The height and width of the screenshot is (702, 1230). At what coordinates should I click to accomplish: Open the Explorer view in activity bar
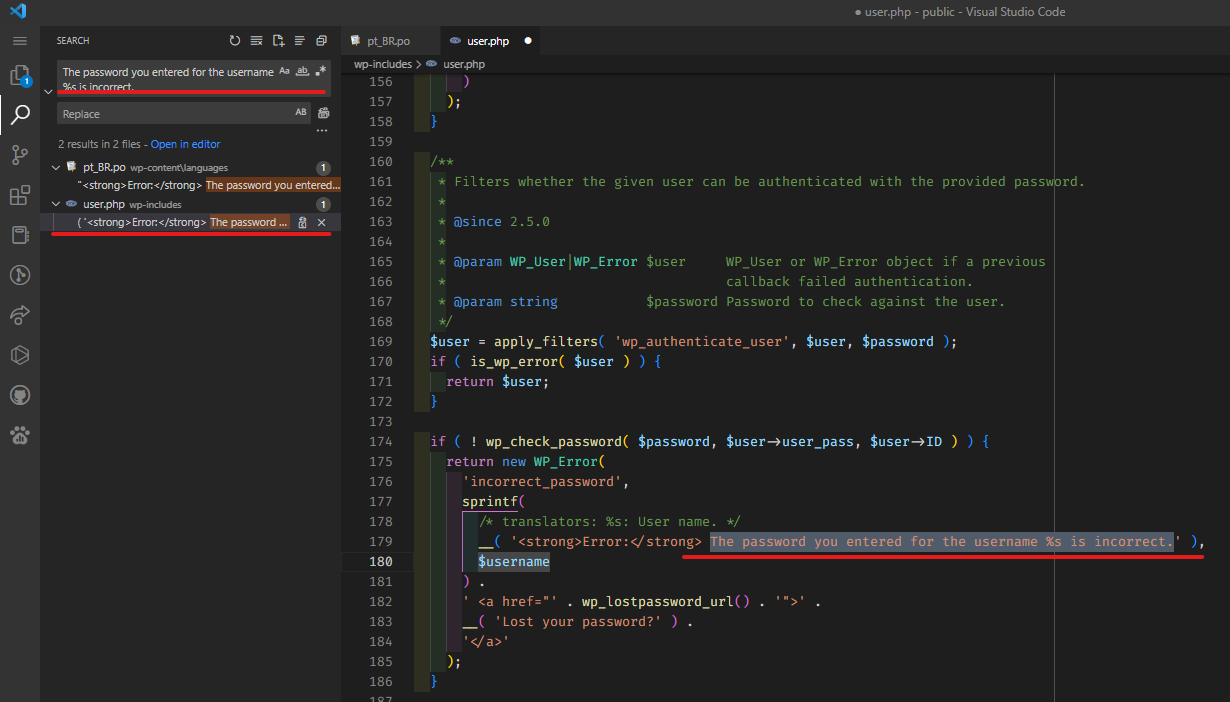coord(19,76)
